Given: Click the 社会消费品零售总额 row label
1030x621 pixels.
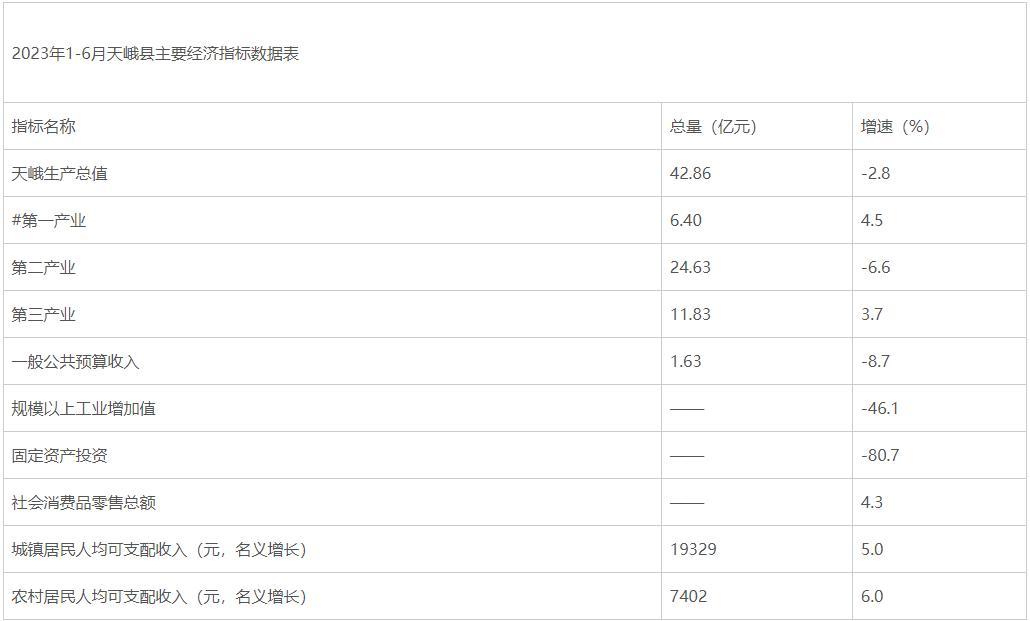Looking at the screenshot, I should click(83, 503).
